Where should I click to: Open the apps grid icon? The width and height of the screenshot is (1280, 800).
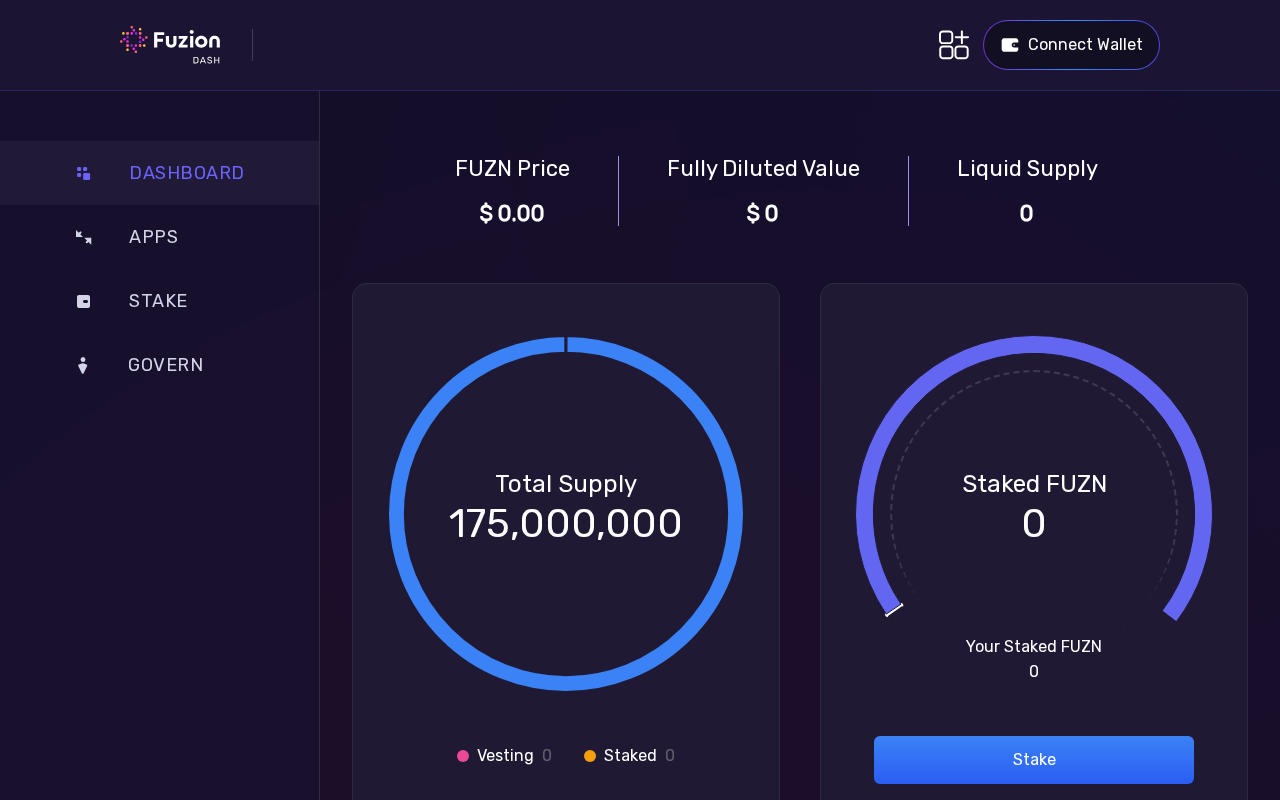[x=953, y=45]
